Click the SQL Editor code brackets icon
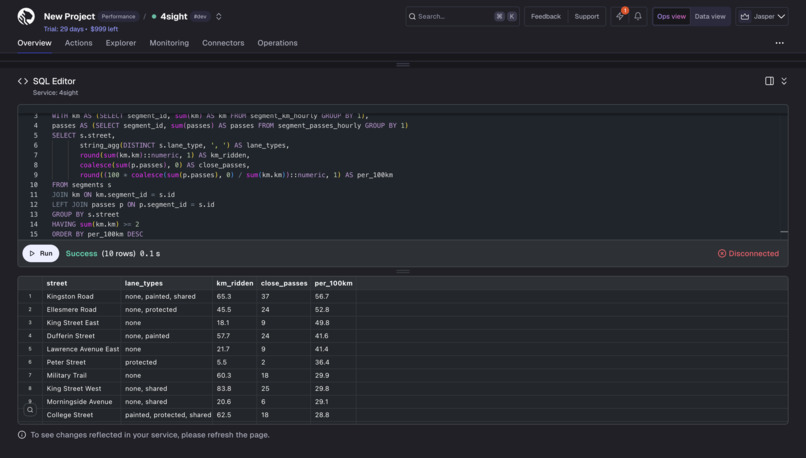Viewport: 806px width, 458px height. point(23,81)
